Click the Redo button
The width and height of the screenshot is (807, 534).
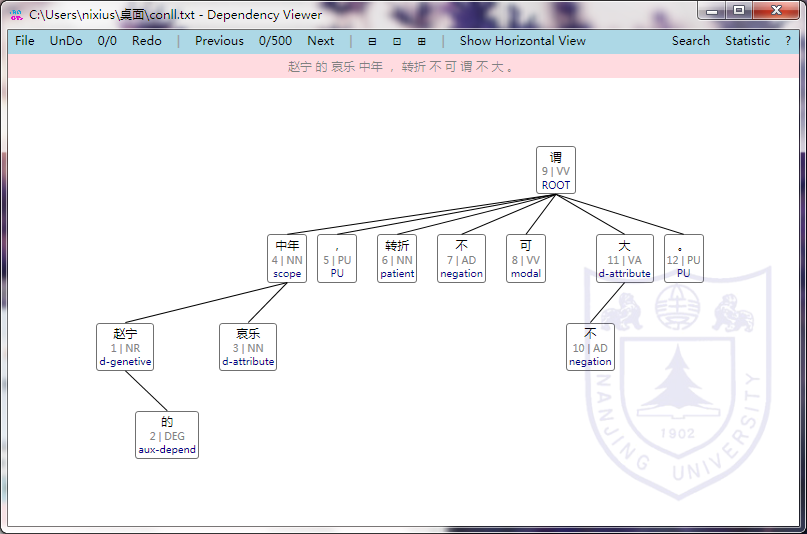click(x=146, y=41)
